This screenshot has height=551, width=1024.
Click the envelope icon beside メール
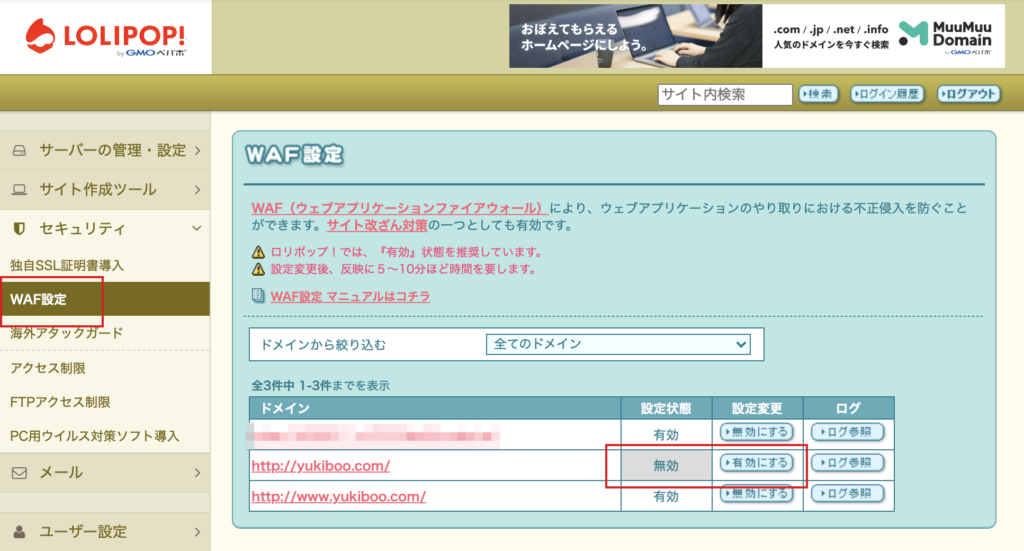(19, 472)
